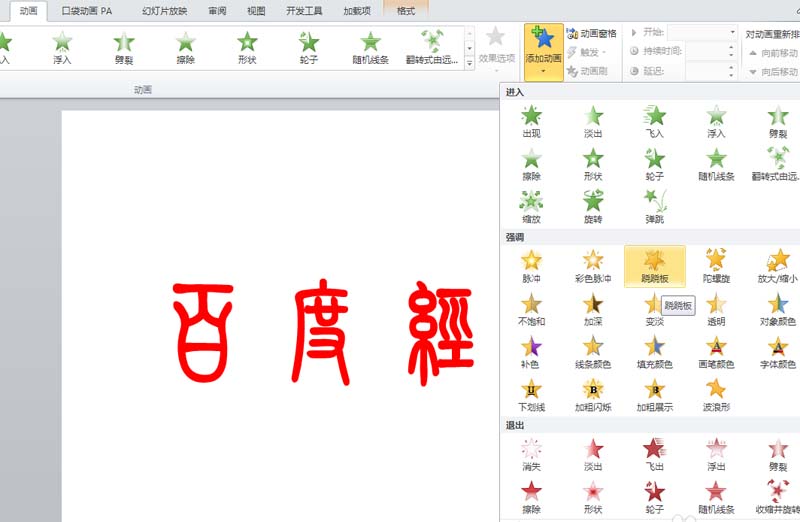Viewport: 800px width, 522px height.
Task: Select the 弹跳 entrance animation
Action: [x=655, y=208]
